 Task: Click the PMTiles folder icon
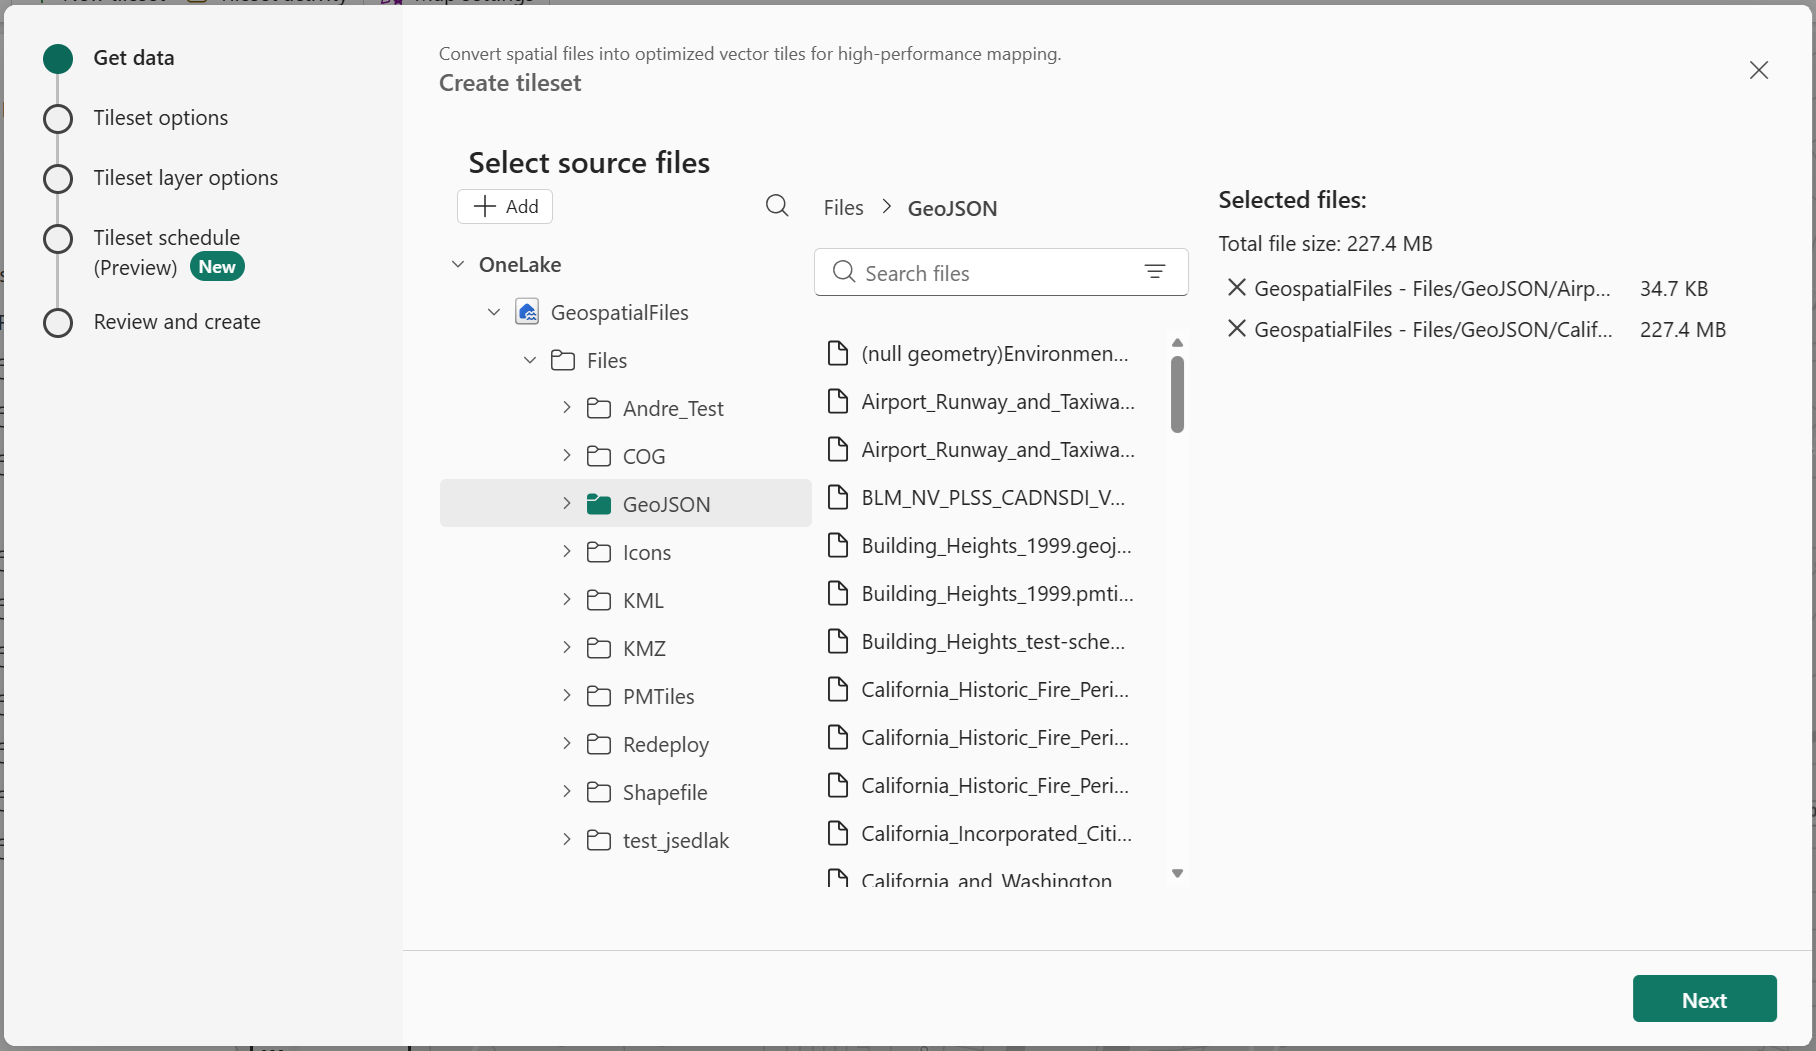tap(599, 696)
